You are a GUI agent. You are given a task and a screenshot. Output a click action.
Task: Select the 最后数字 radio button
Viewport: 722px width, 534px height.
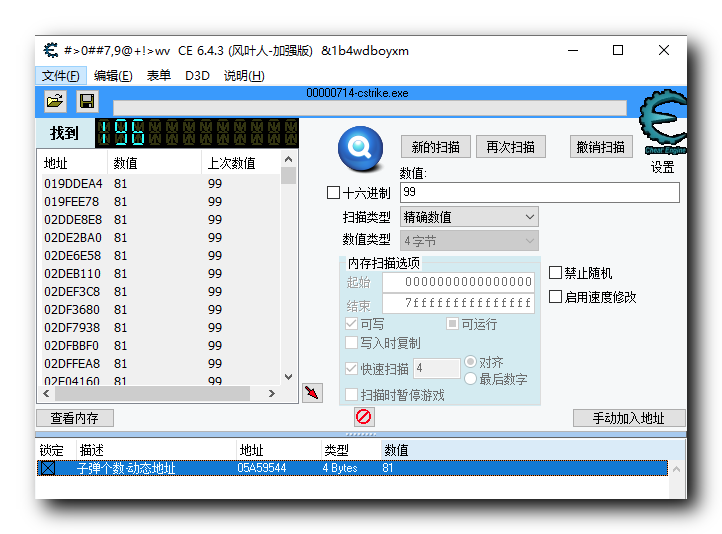[x=470, y=378]
